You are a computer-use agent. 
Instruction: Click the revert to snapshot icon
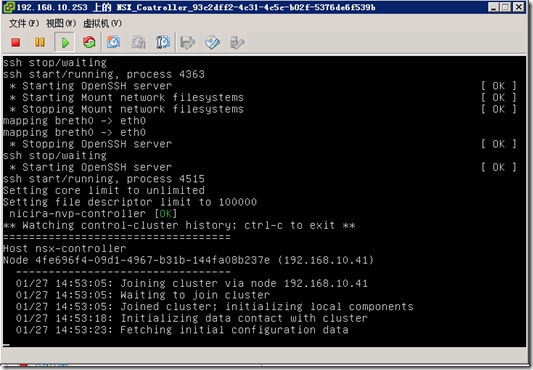pos(138,43)
